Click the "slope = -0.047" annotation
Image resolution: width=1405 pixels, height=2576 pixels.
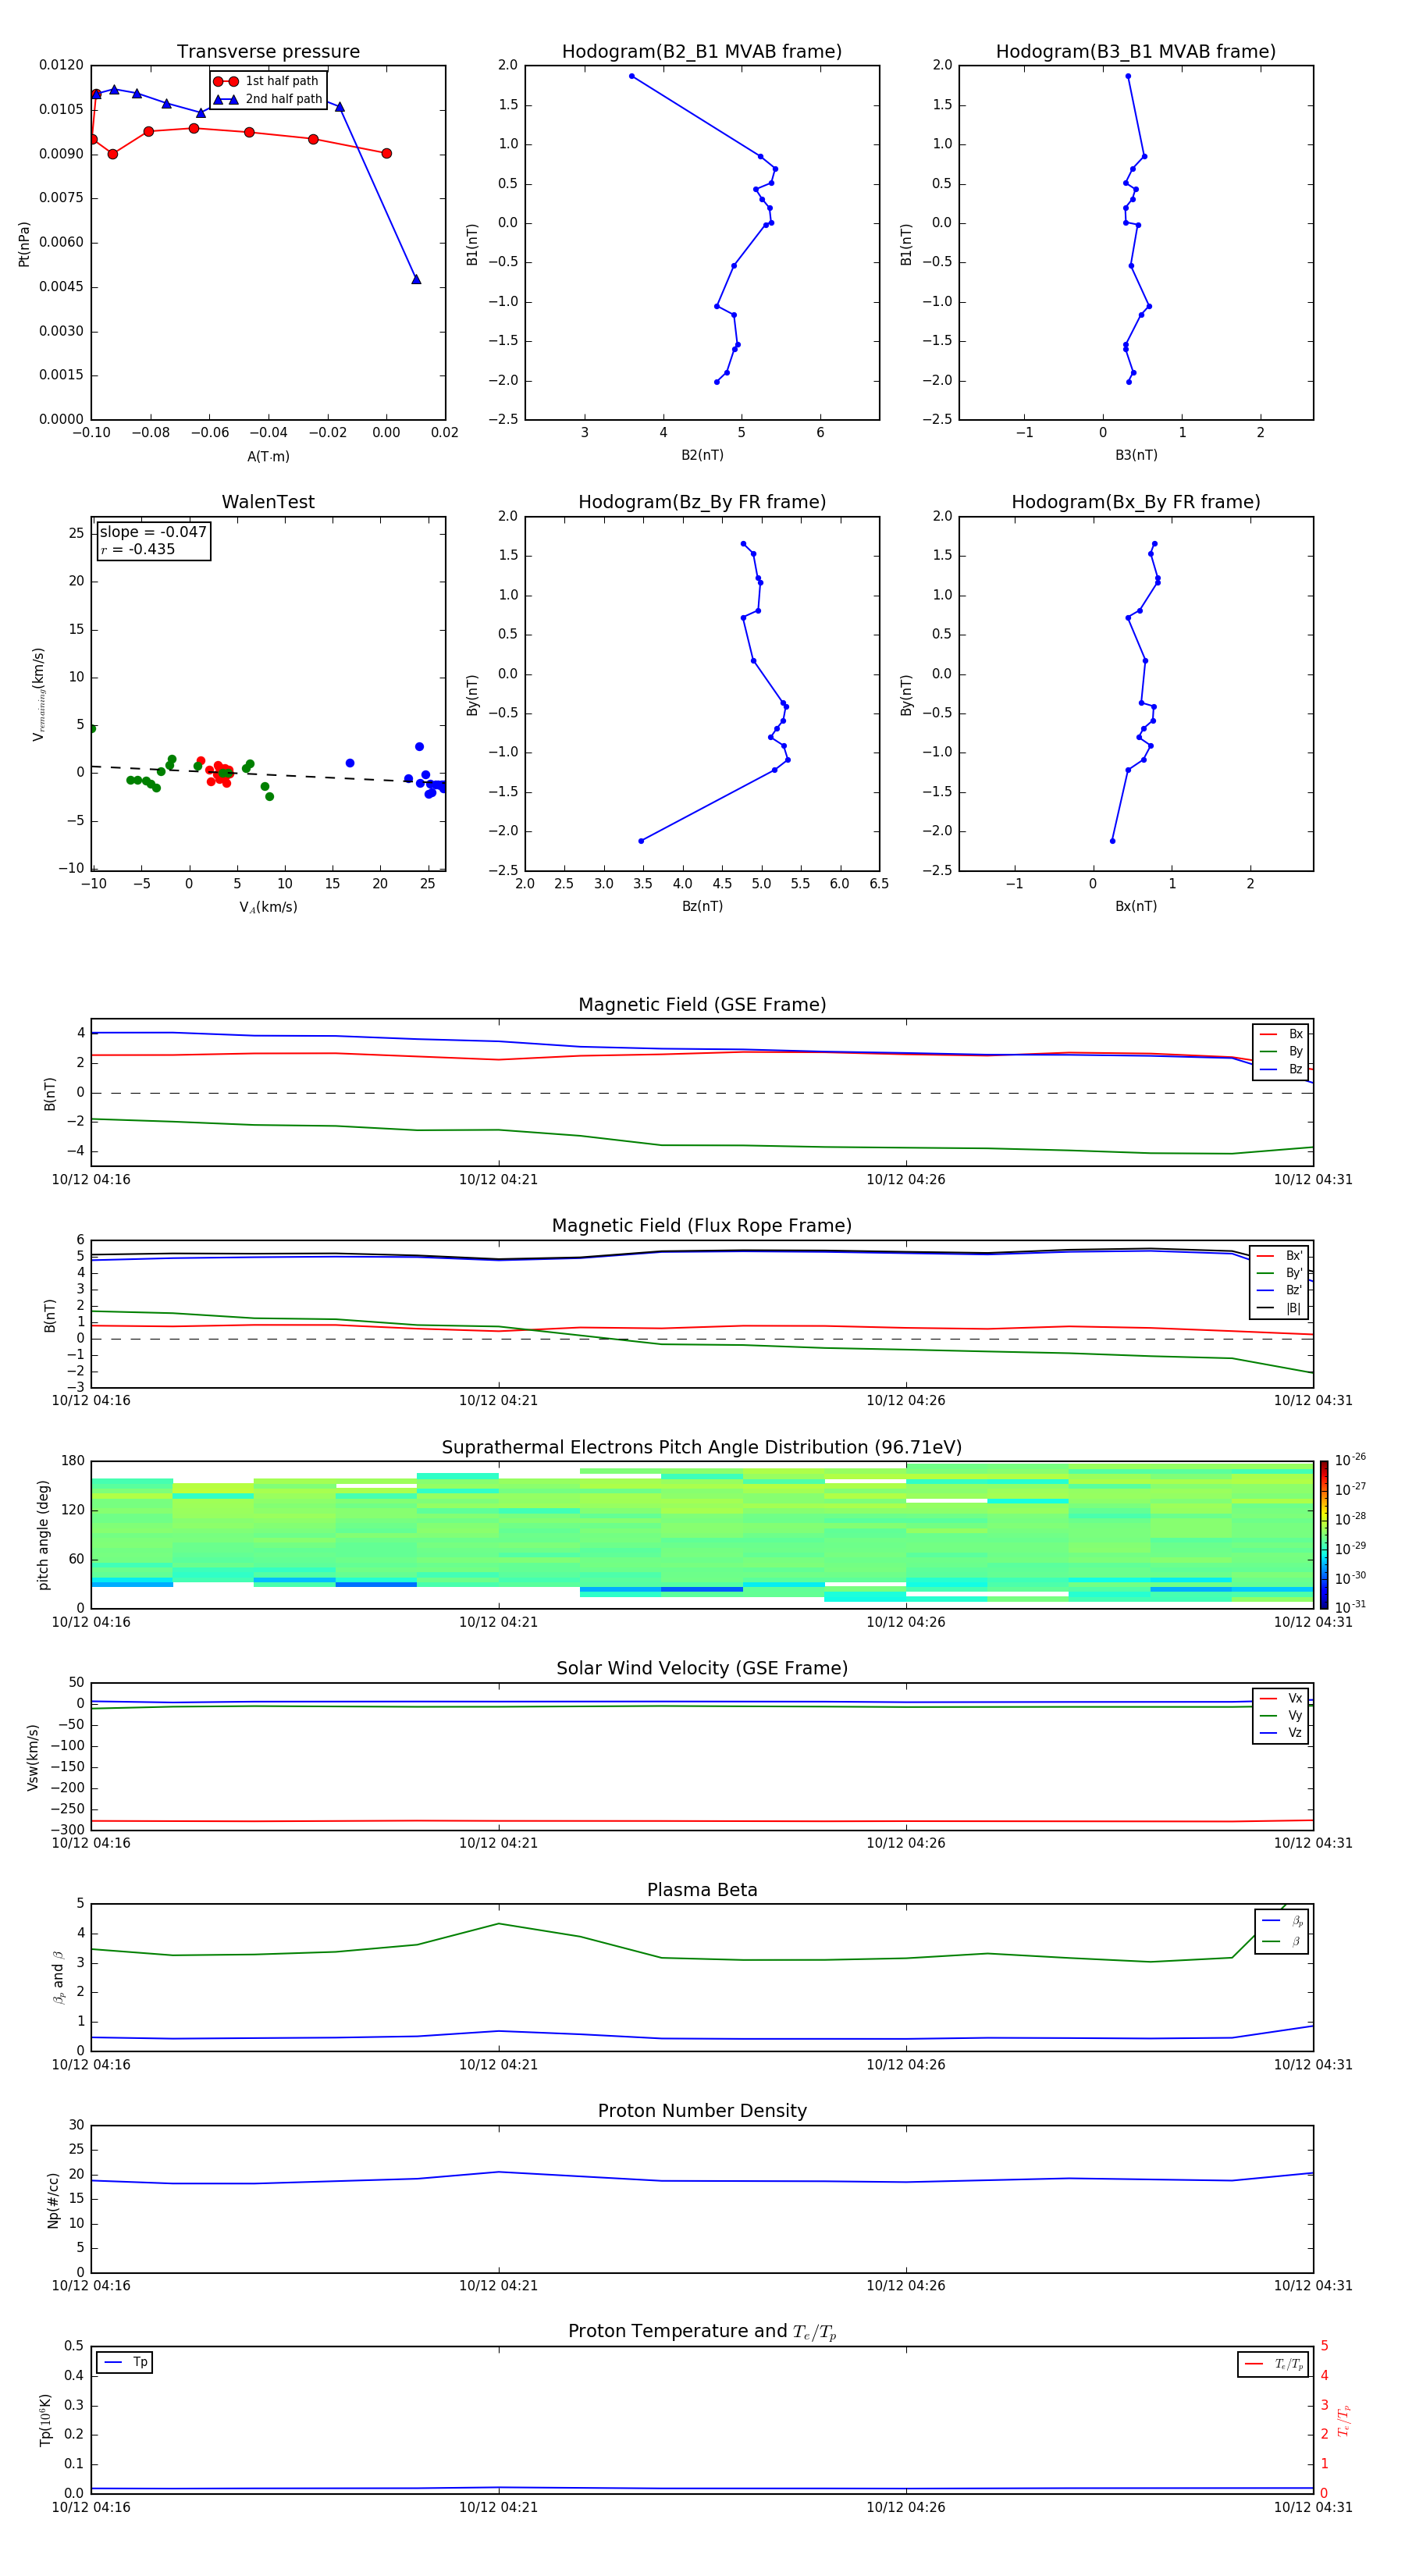[x=153, y=532]
